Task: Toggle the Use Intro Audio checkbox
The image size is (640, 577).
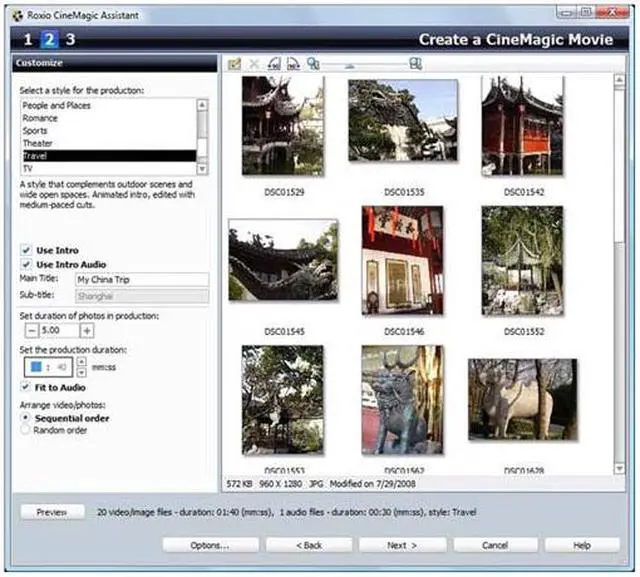Action: tap(25, 264)
